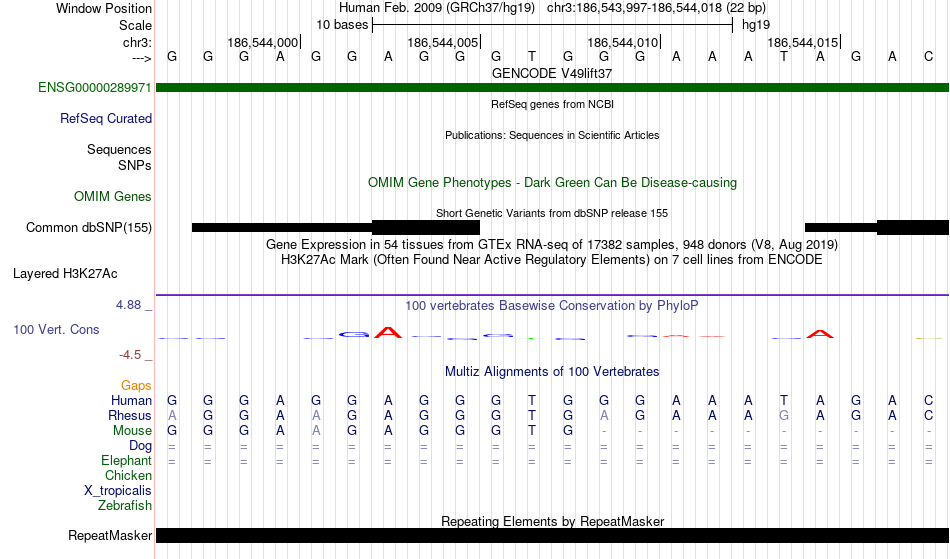Click the OMIM Genes track label
Viewport: 950px width, 559px height.
click(x=113, y=197)
